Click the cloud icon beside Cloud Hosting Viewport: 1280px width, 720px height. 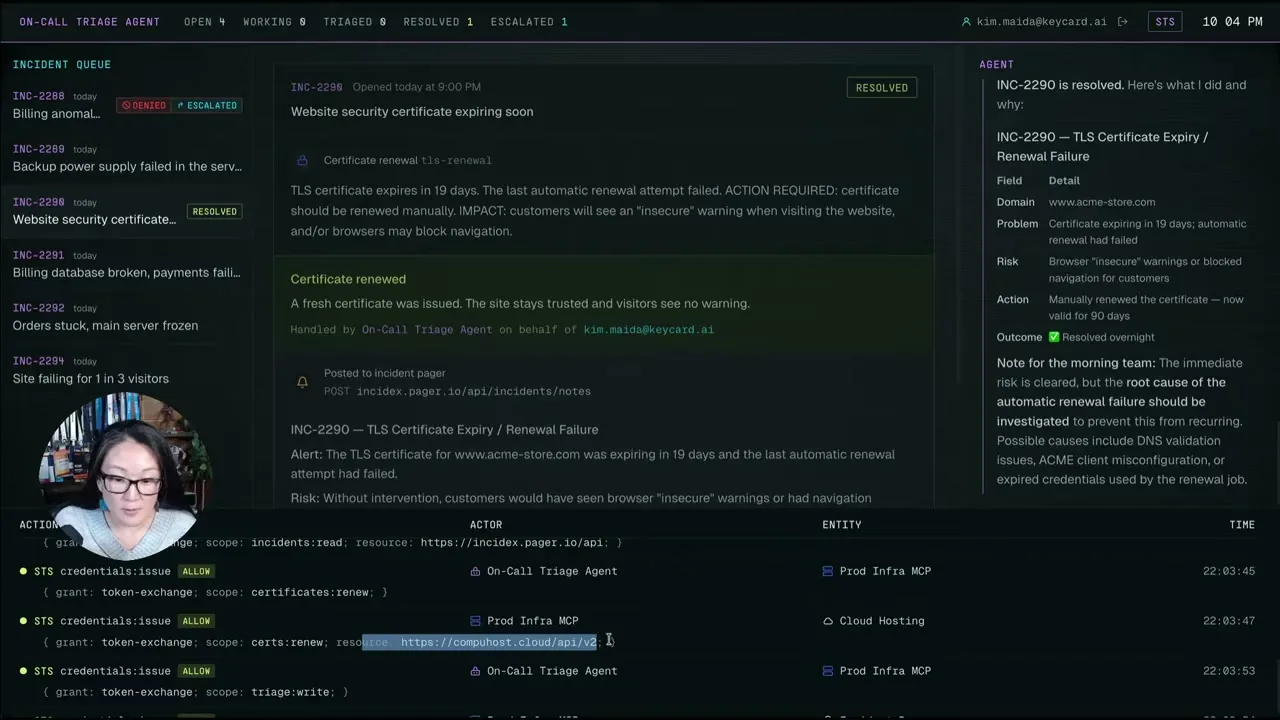click(x=828, y=621)
